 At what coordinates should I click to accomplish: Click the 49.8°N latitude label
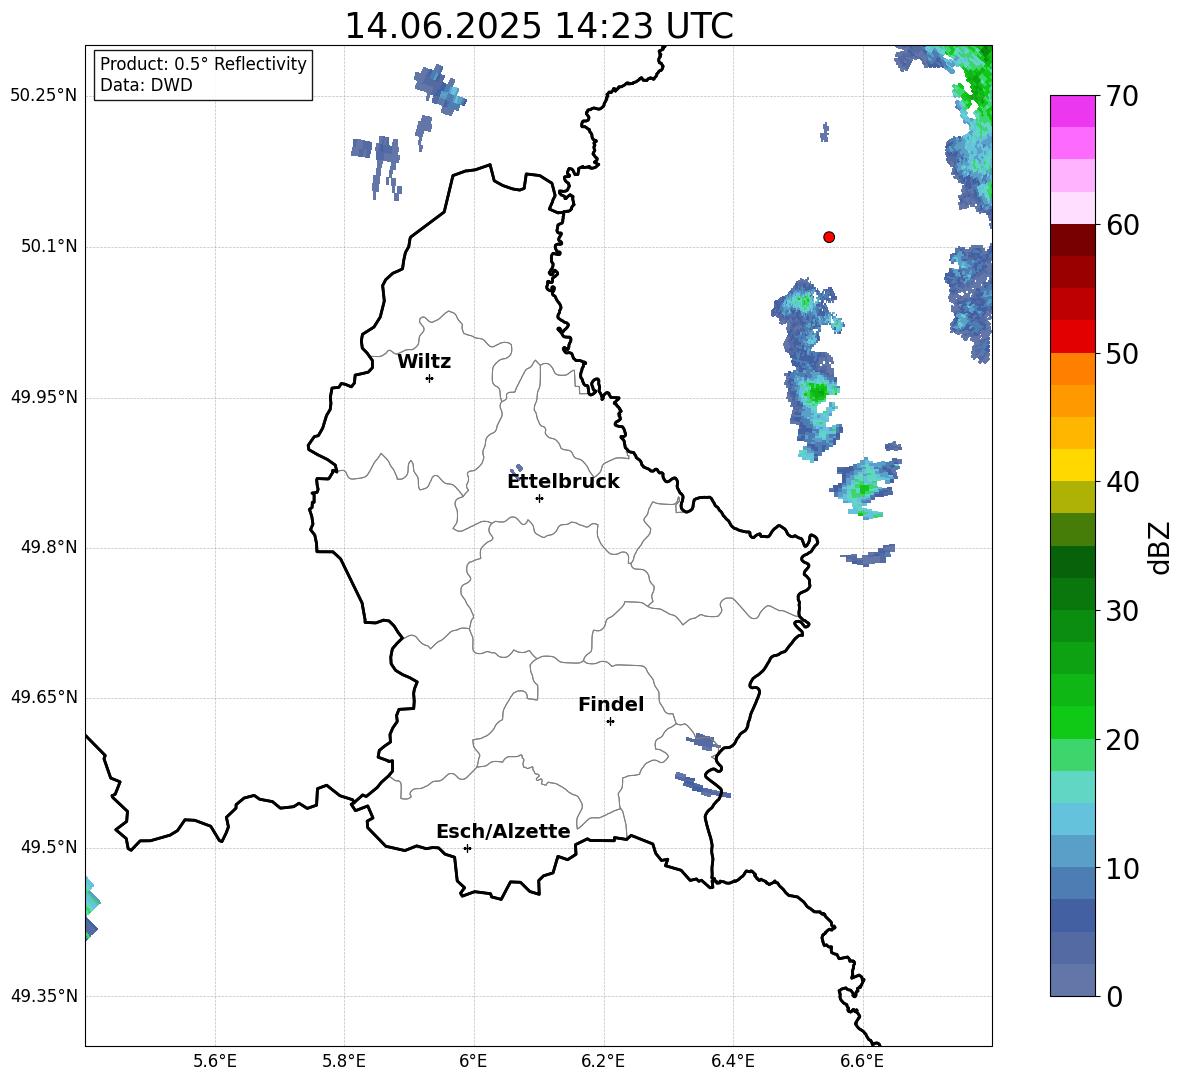49,547
